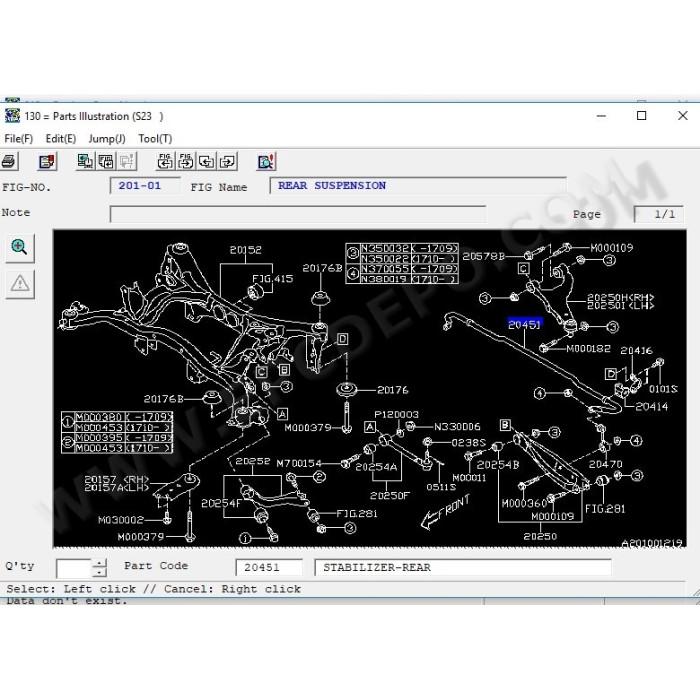Viewport: 700px width, 700px height.
Task: Select part N330006 in diagram
Action: pyautogui.click(x=457, y=427)
